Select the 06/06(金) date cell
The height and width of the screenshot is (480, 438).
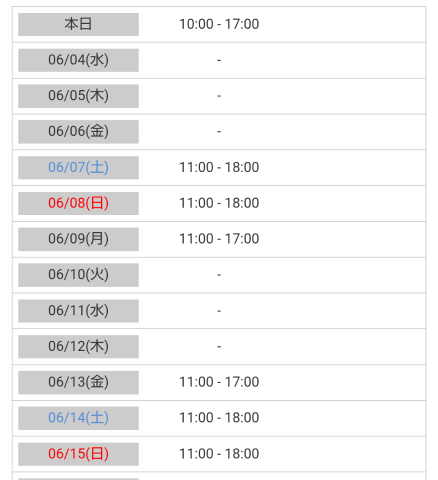78,132
